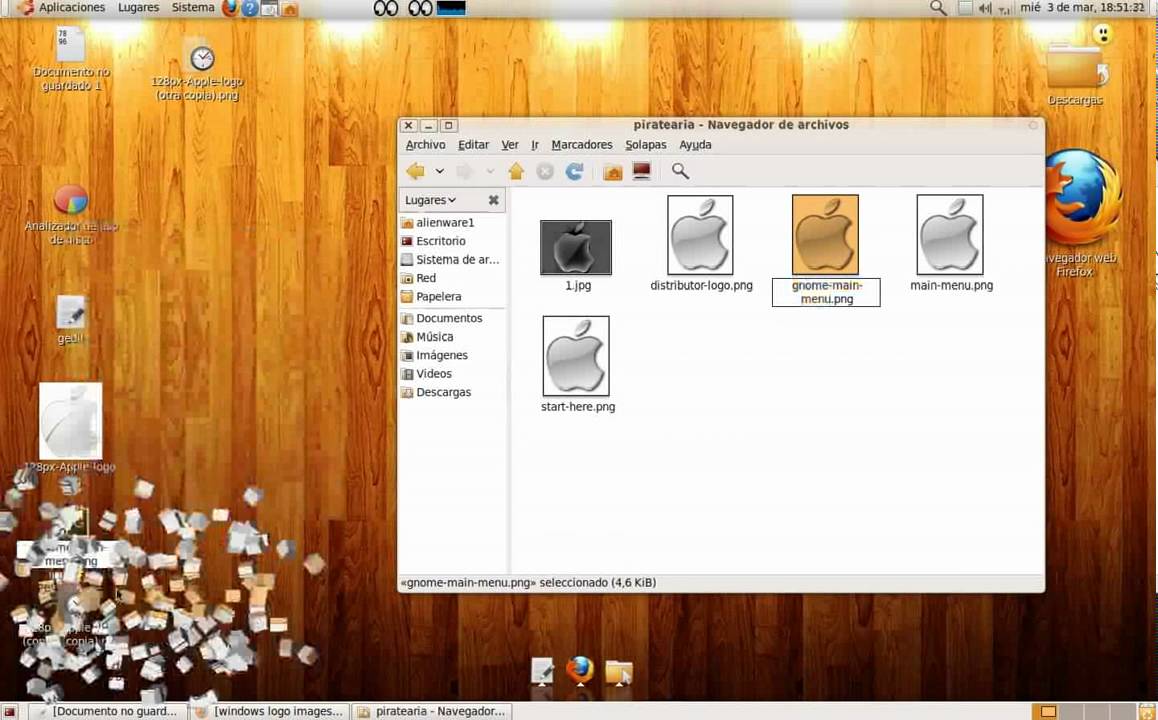Click the home folder launcher in top panel
The width and height of the screenshot is (1158, 720).
pyautogui.click(x=290, y=9)
